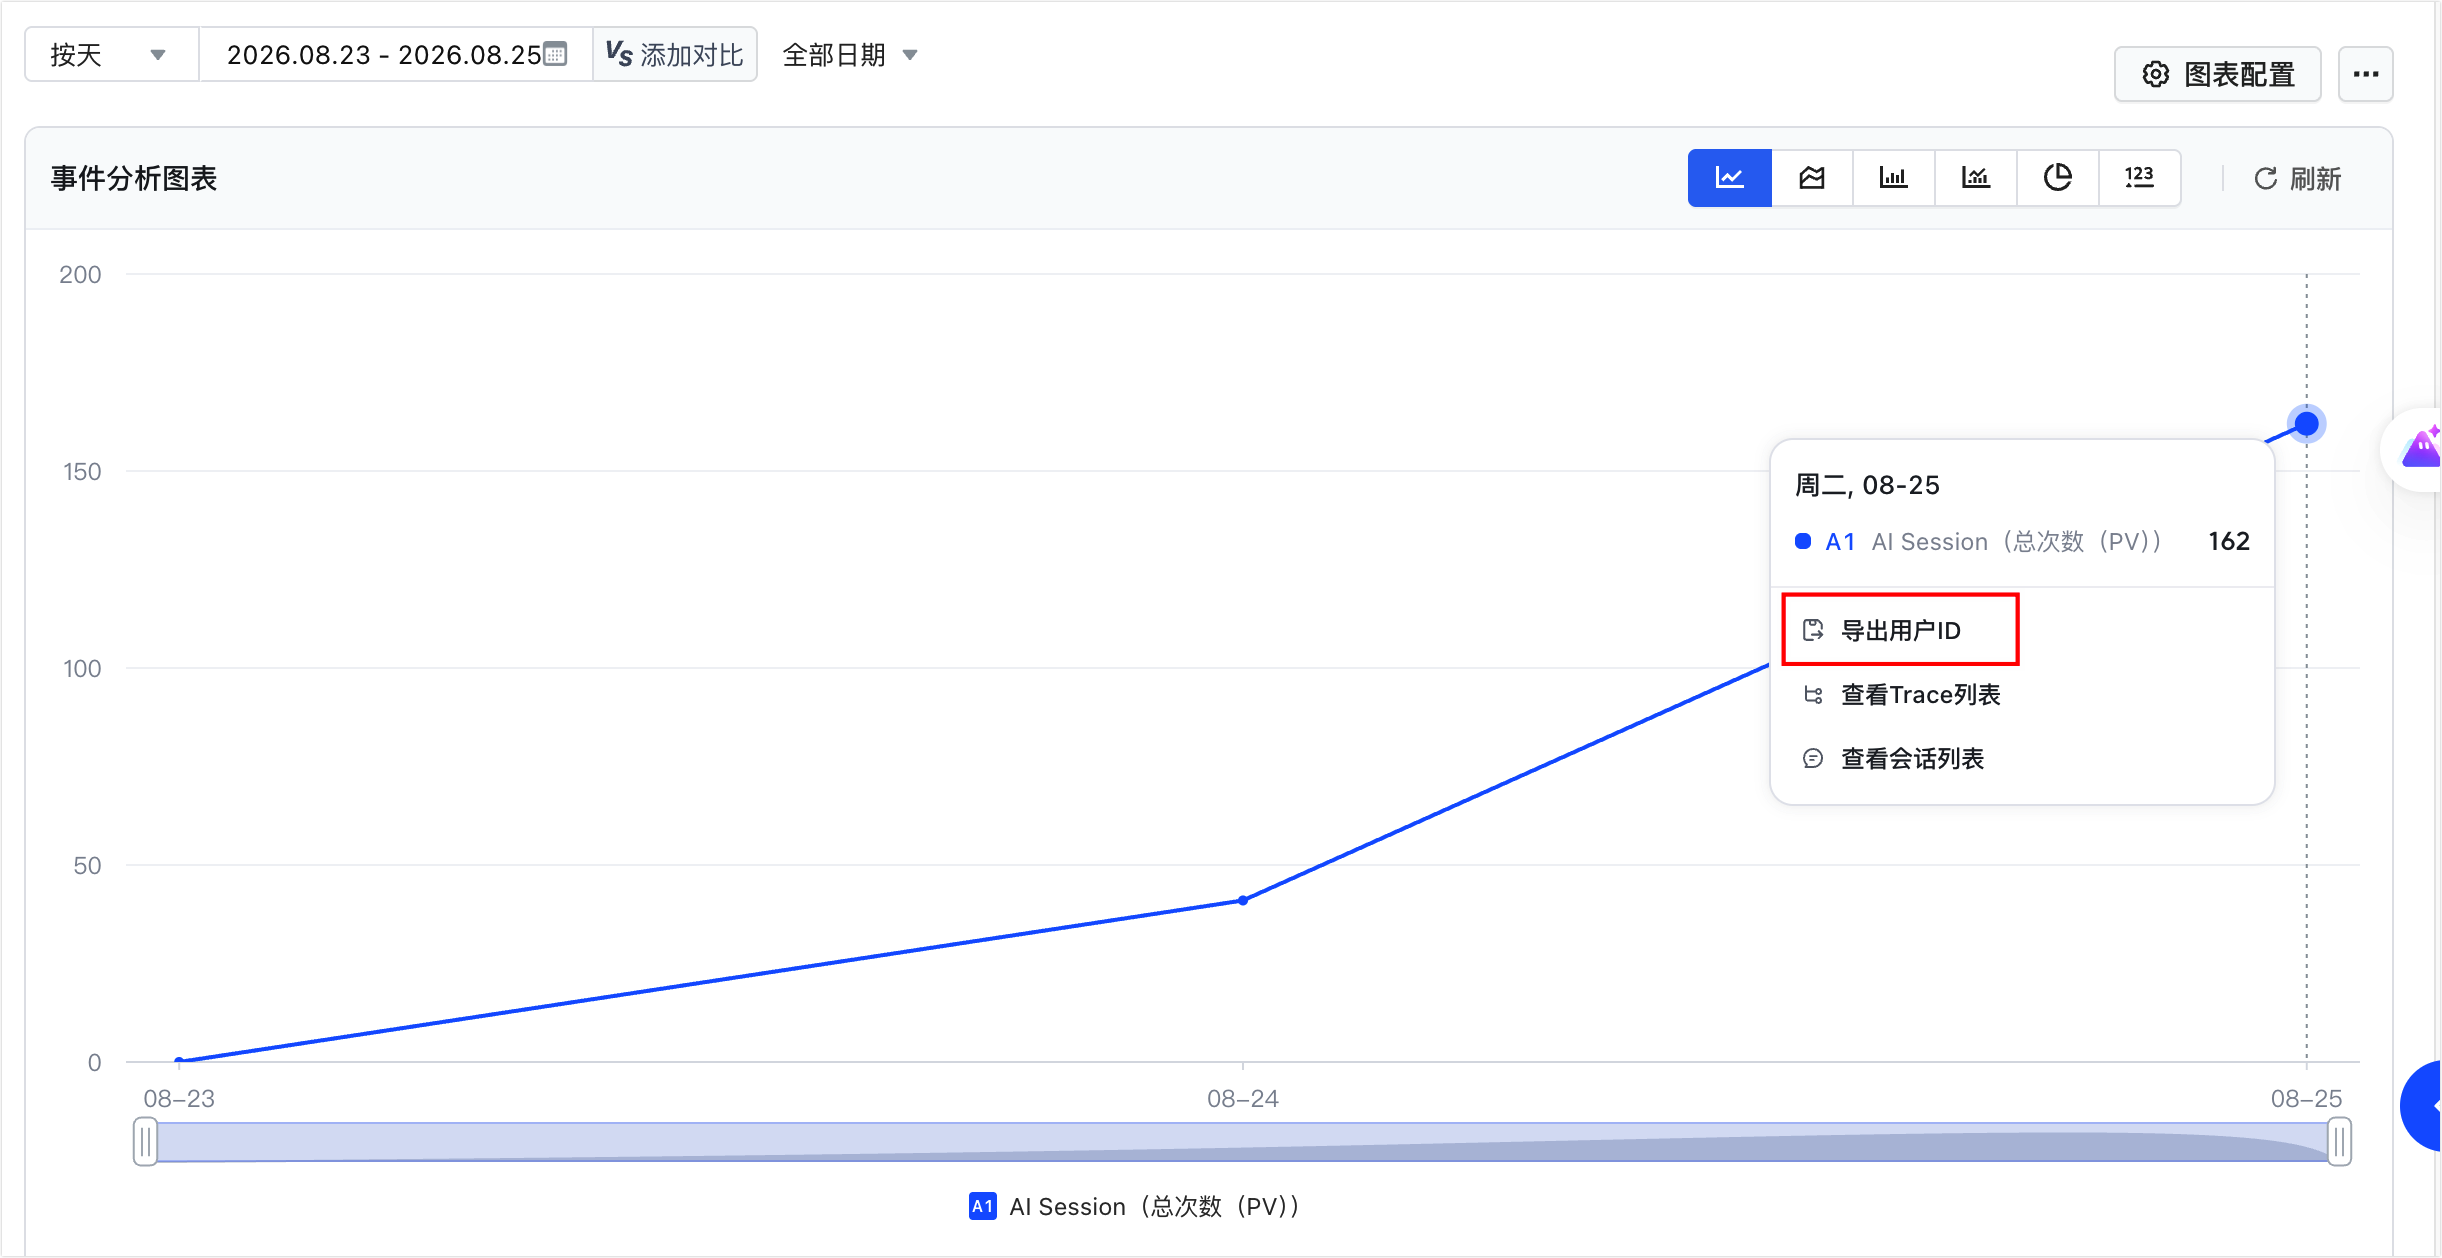The image size is (2442, 1258).
Task: Click the calendar icon in date range
Action: (x=555, y=54)
